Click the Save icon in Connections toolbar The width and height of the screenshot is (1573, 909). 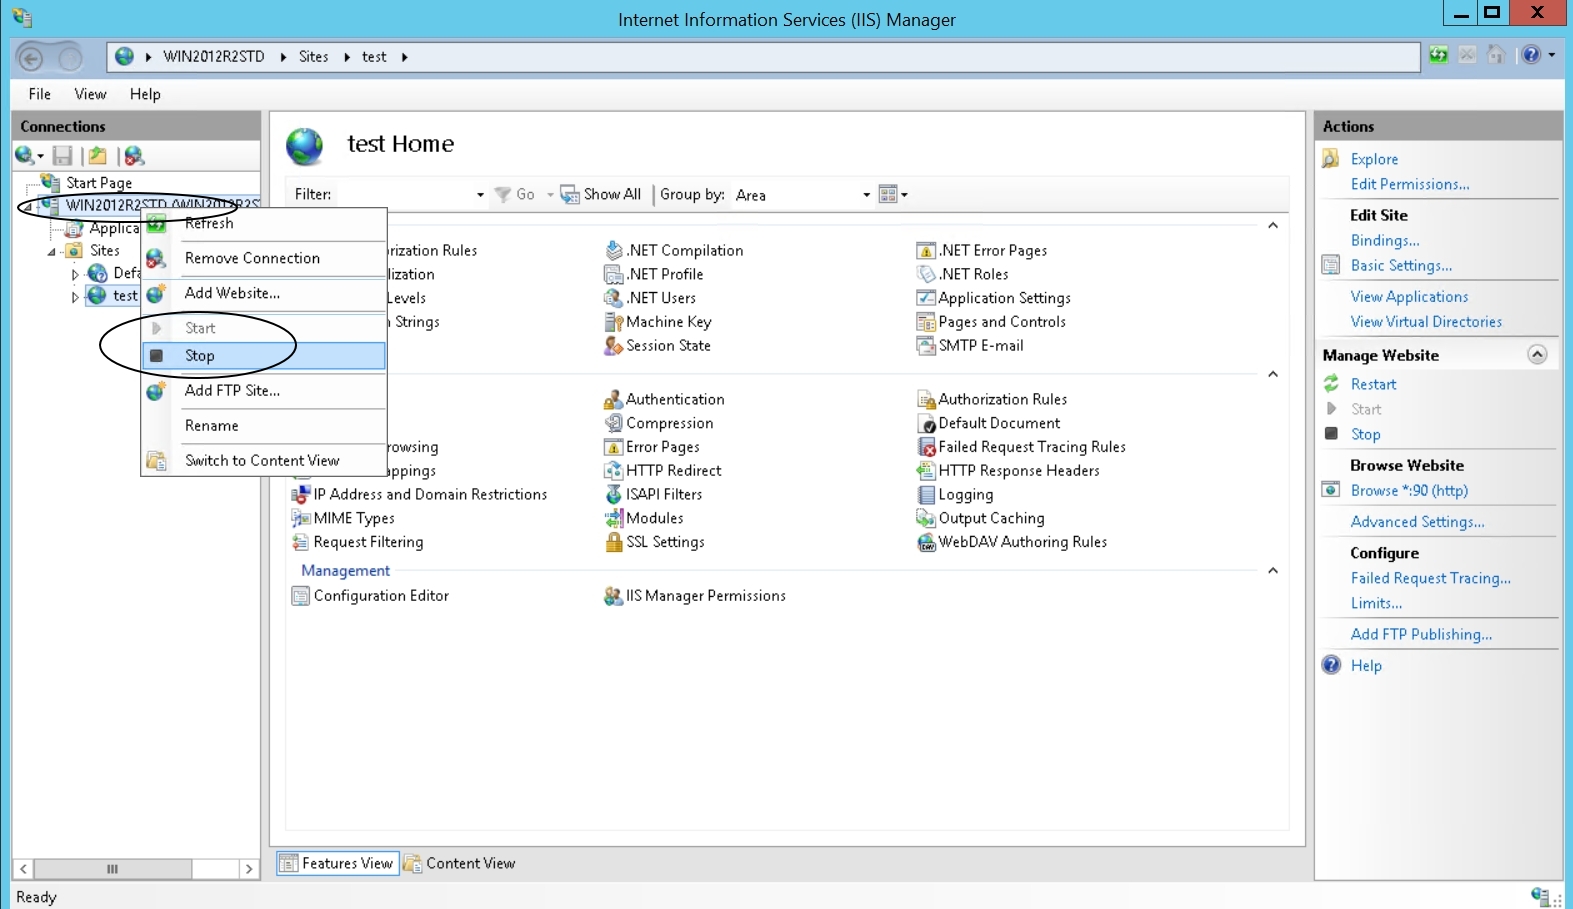click(63, 155)
